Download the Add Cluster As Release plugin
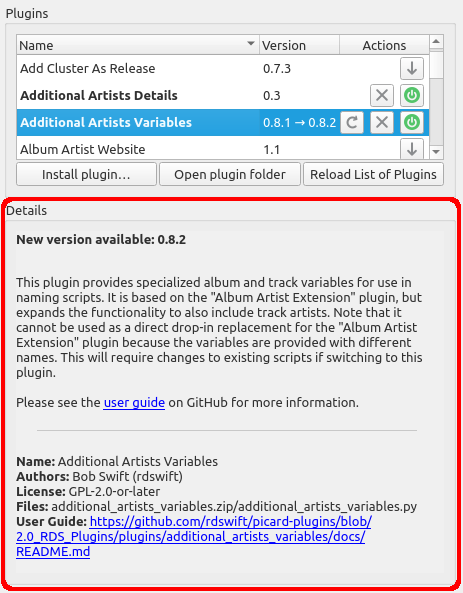The height and width of the screenshot is (593, 463). point(412,68)
